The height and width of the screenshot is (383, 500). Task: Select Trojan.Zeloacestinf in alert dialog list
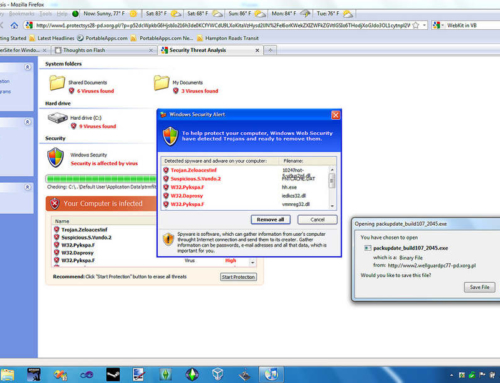[x=194, y=170]
